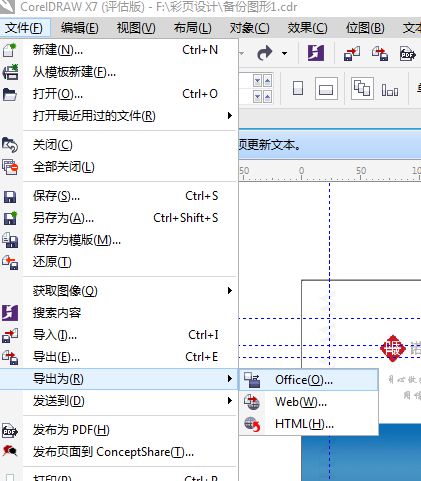Click the Office export icon in submenu
This screenshot has height=481, width=421.
click(252, 380)
